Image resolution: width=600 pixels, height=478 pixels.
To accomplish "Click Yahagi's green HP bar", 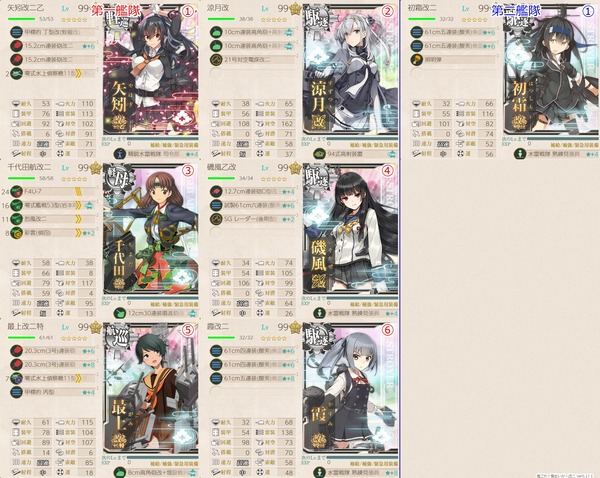I will (x=21, y=19).
